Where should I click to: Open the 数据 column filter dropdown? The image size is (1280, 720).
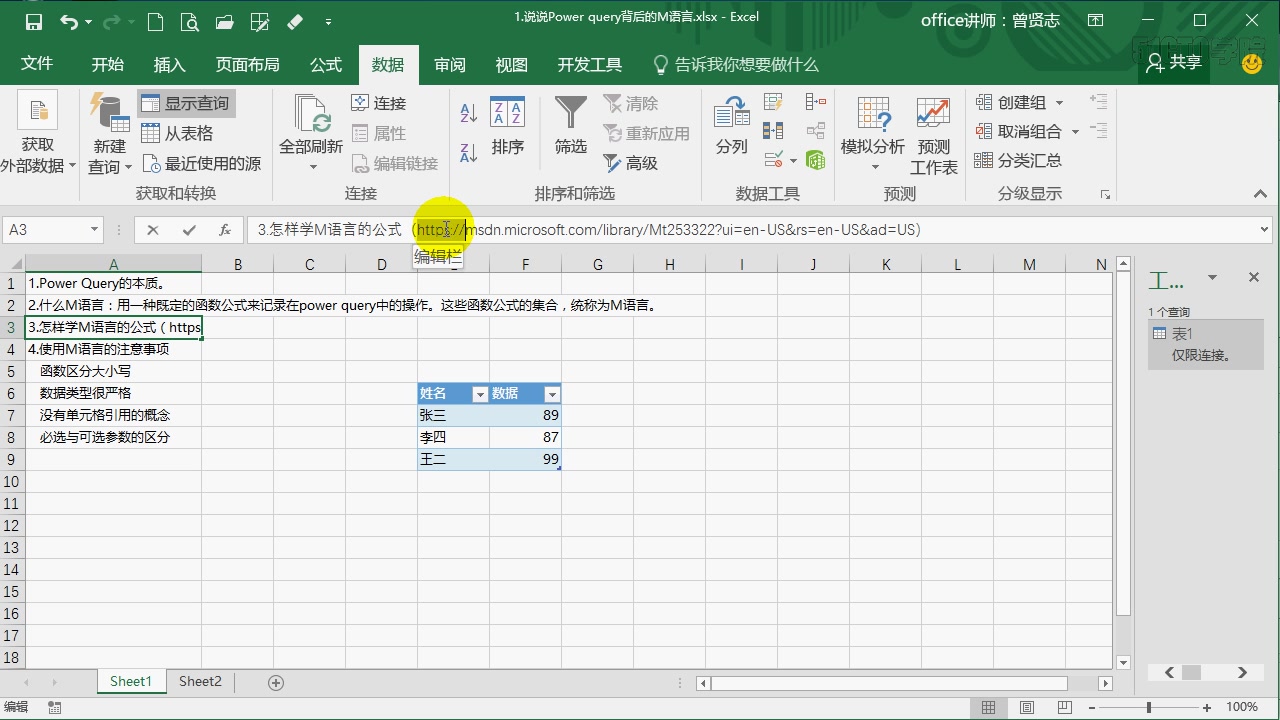pos(553,393)
